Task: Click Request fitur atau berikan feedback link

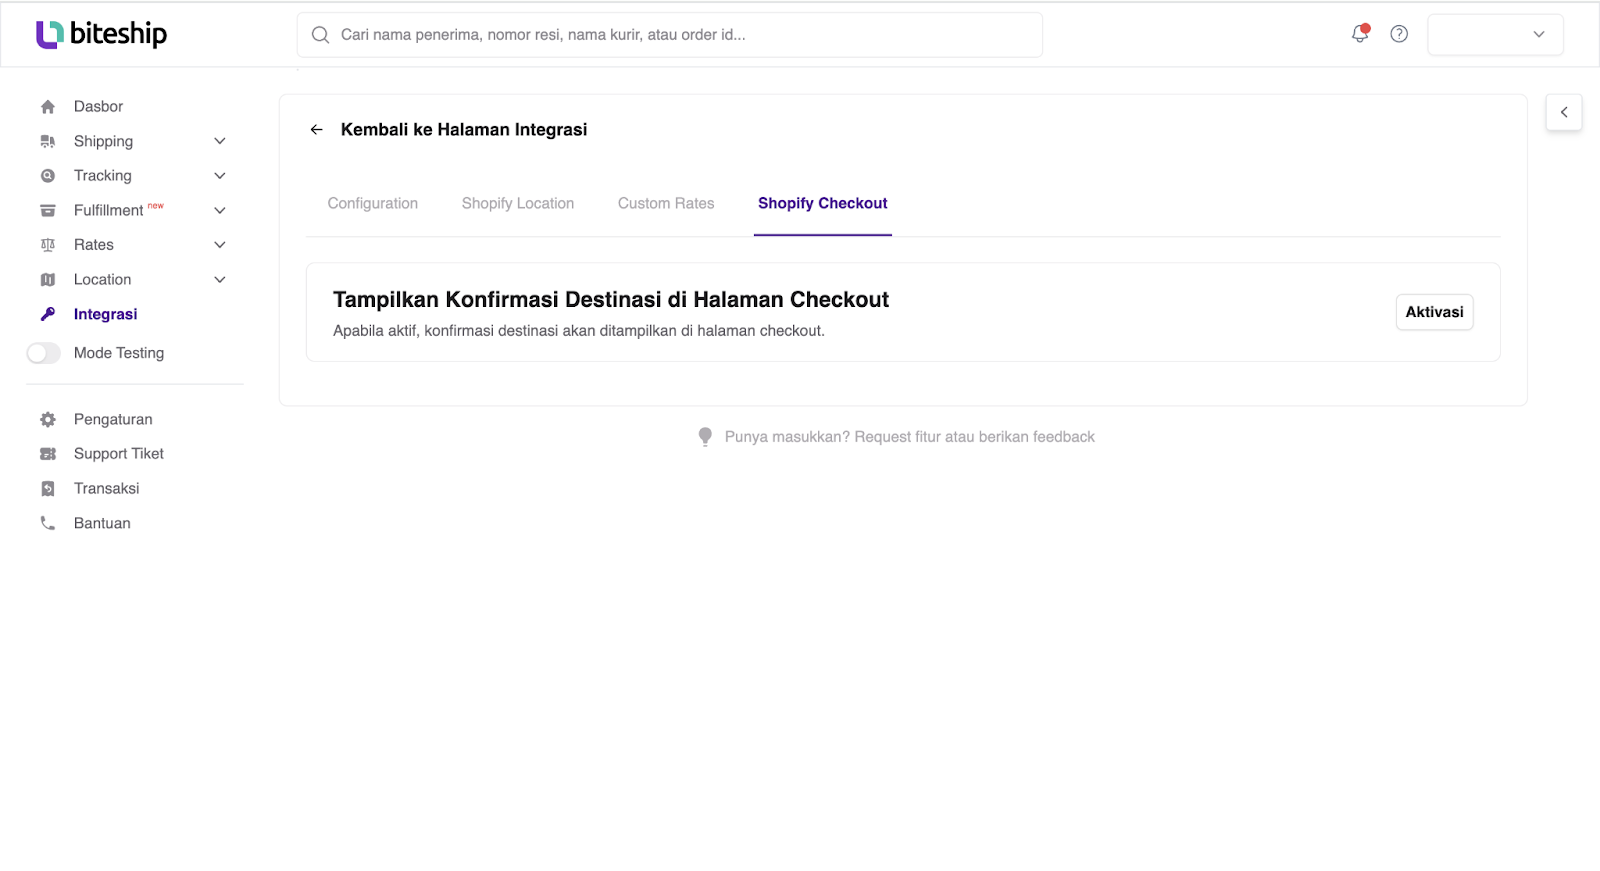Action: tap(975, 437)
